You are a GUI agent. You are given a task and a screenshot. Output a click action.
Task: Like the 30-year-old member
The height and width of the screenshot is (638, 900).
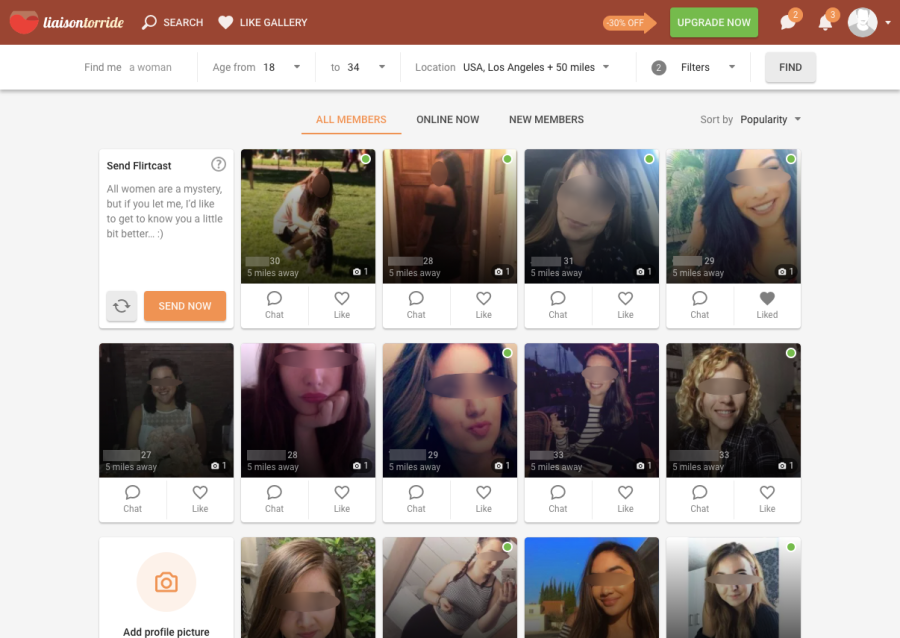point(342,306)
